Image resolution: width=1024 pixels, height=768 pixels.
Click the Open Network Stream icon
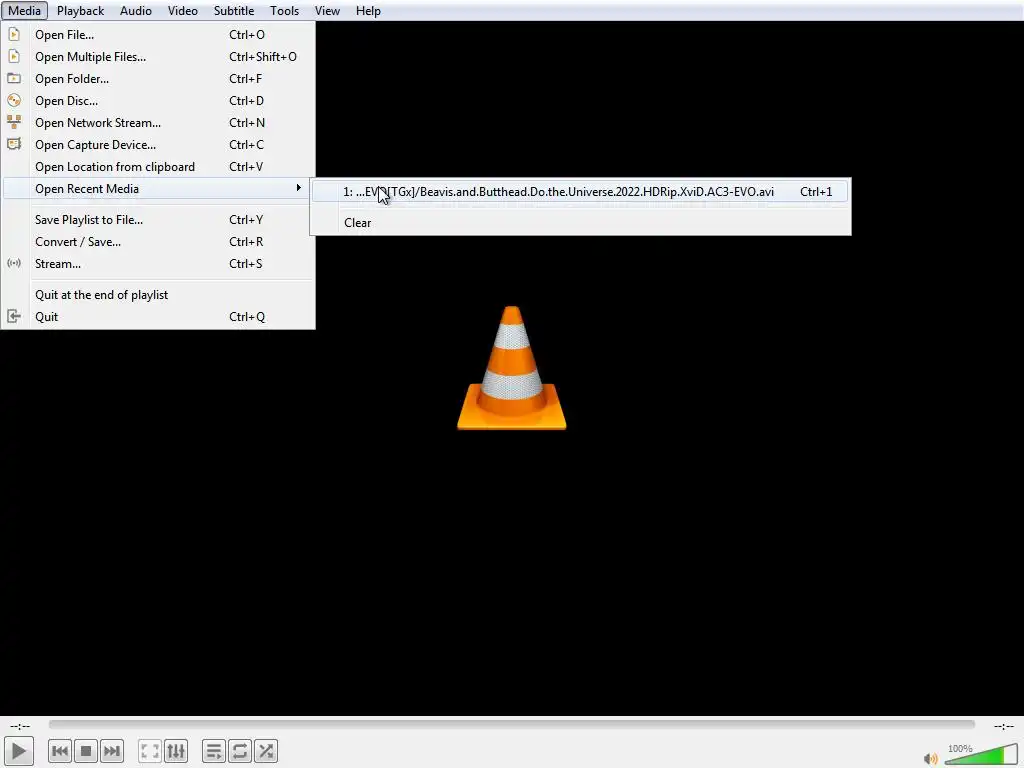click(14, 122)
